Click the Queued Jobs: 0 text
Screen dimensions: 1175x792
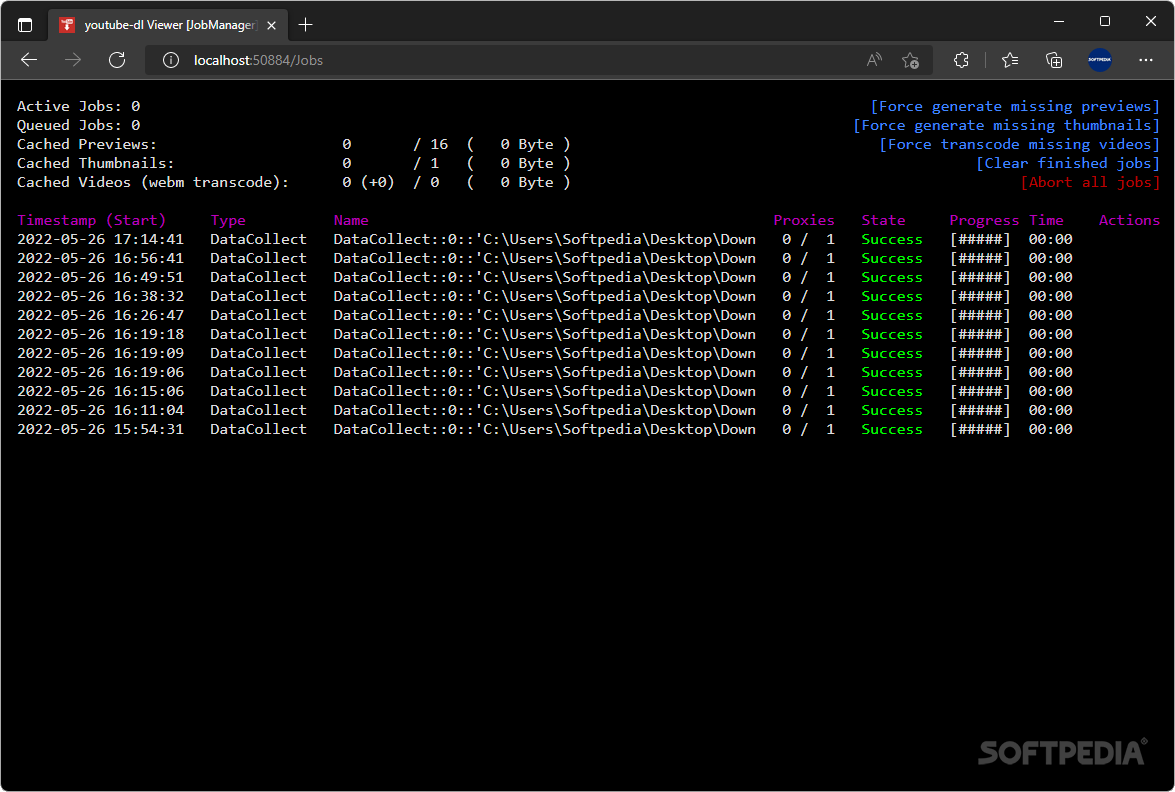[x=79, y=125]
